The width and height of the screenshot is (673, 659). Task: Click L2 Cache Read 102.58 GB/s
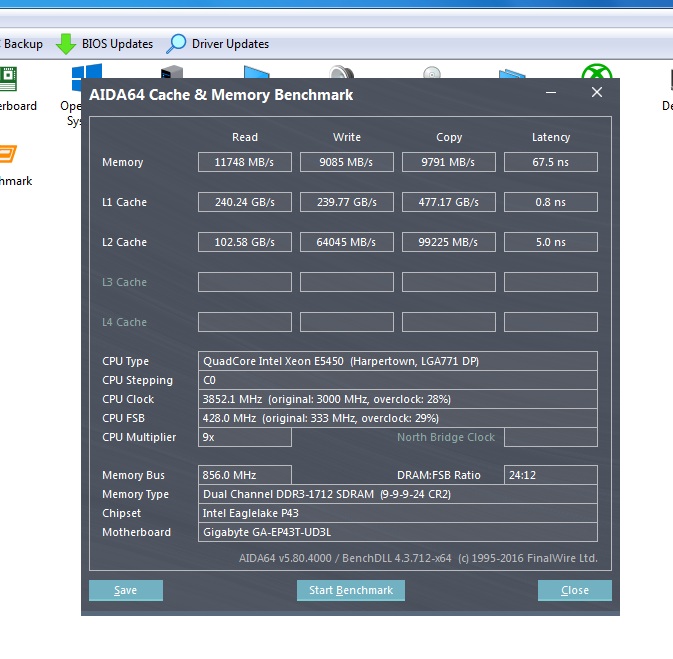245,242
